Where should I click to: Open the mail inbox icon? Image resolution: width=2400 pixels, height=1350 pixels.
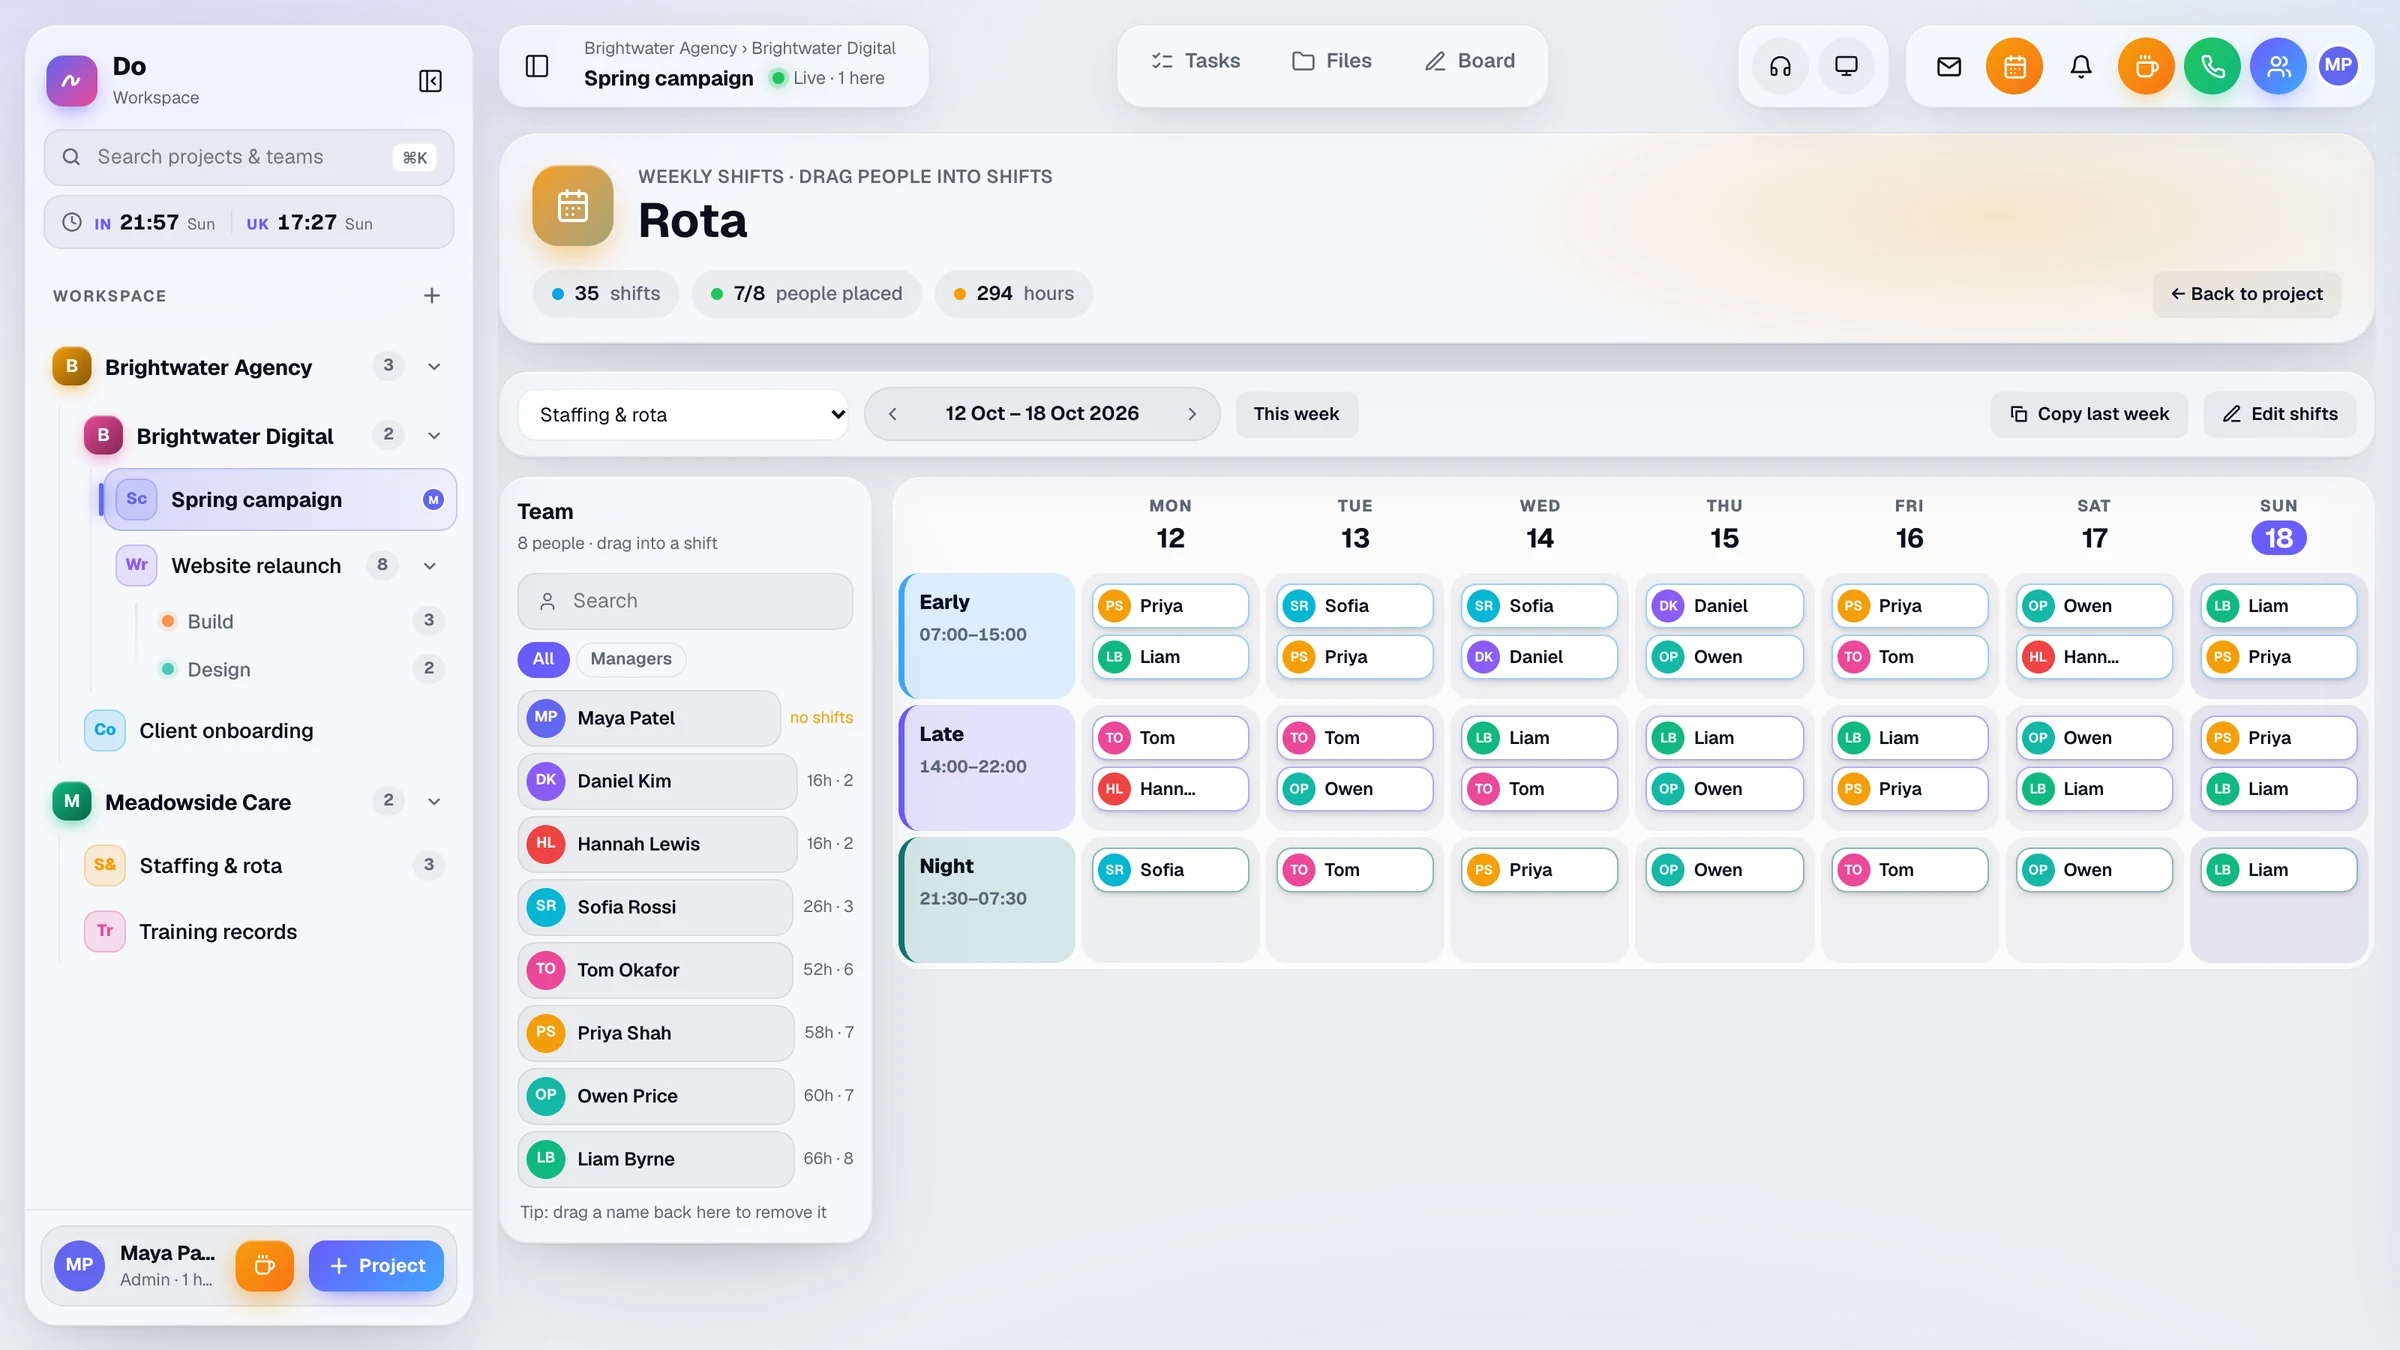pyautogui.click(x=1949, y=67)
